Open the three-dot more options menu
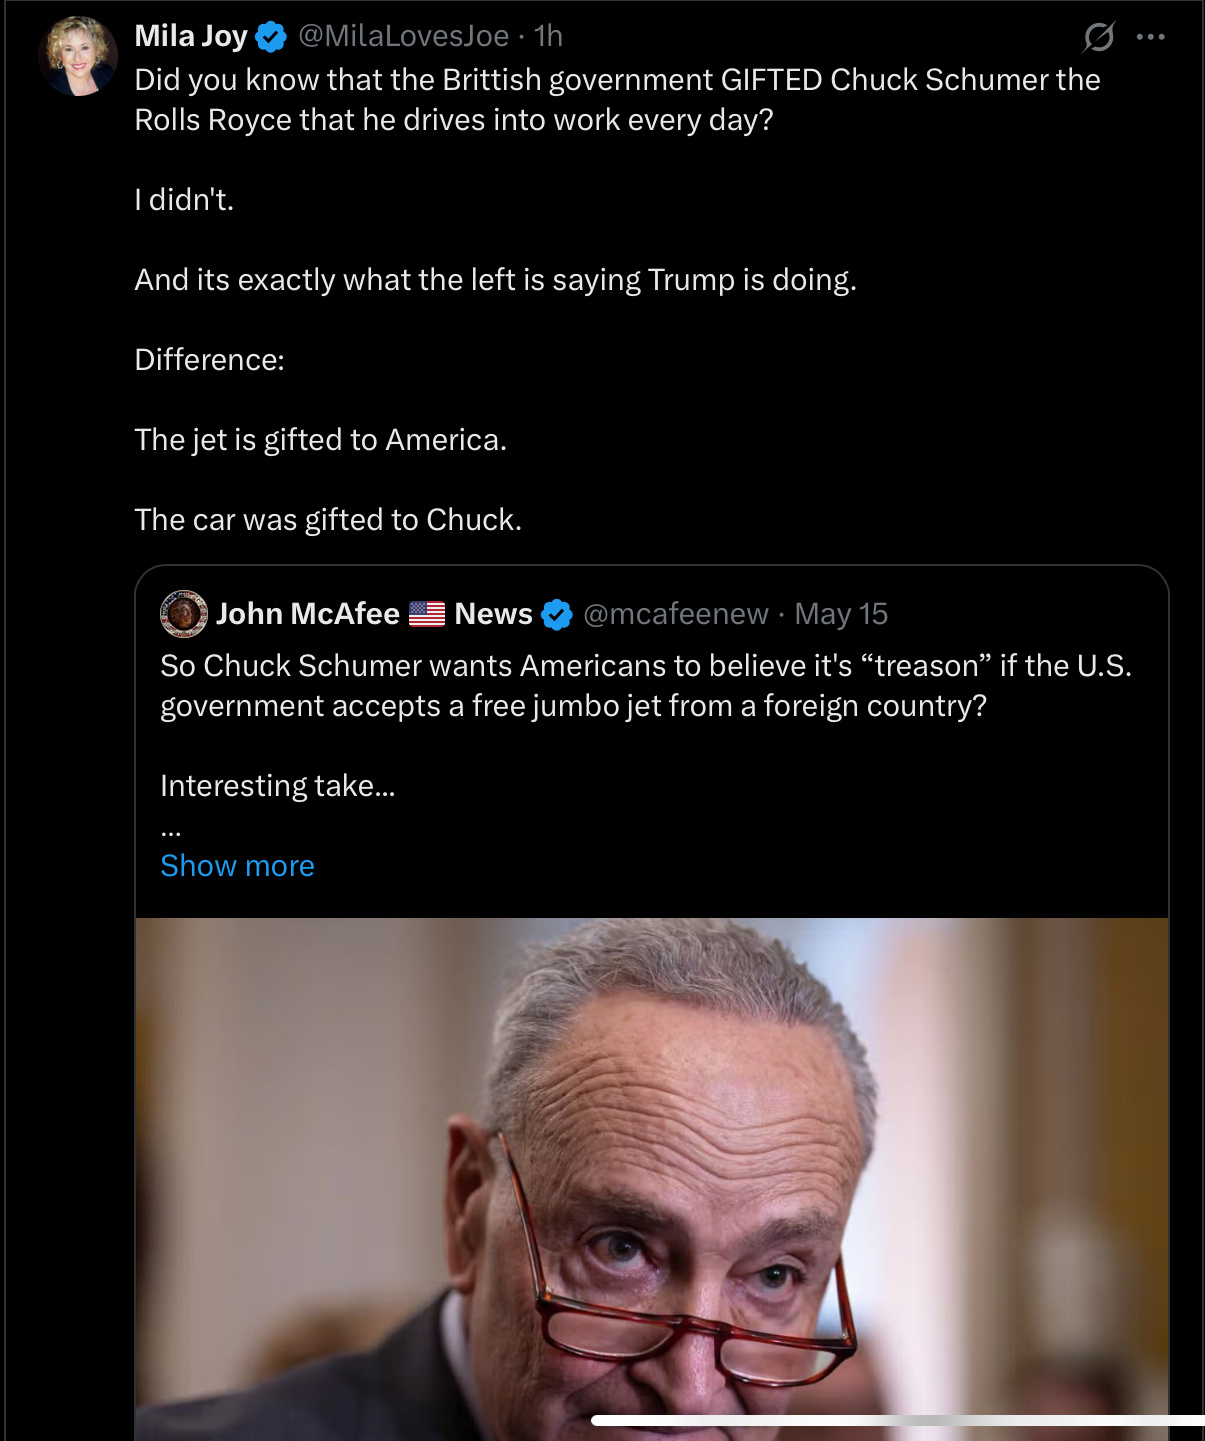This screenshot has width=1205, height=1441. 1151,37
